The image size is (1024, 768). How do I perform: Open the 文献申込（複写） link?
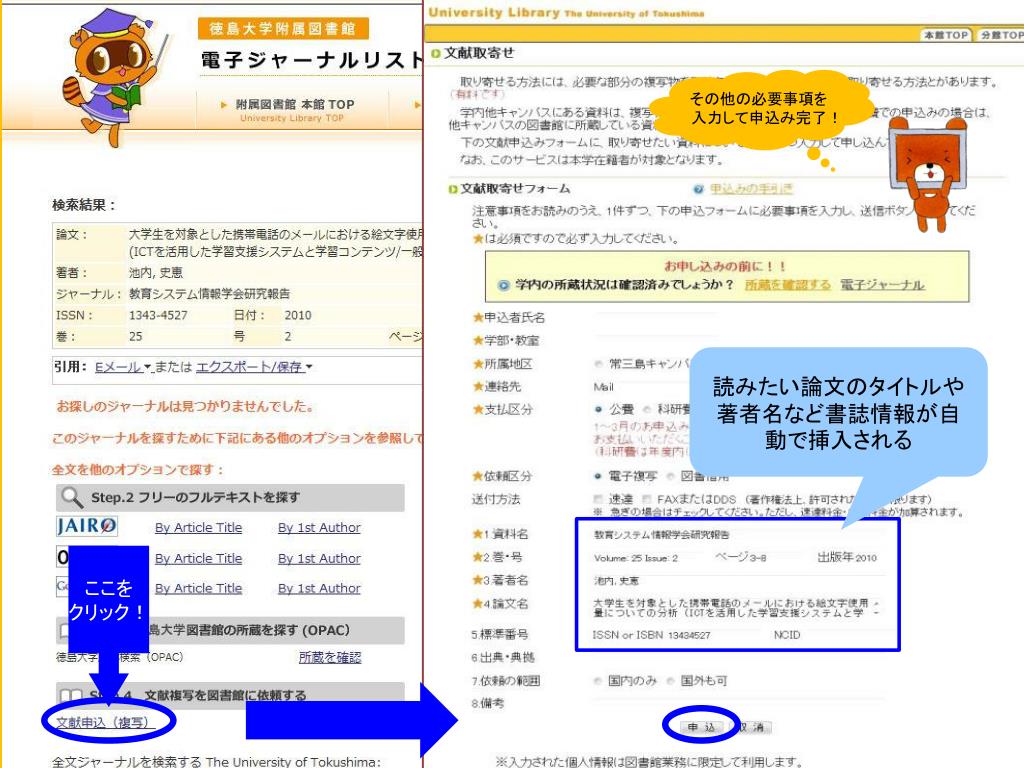[106, 722]
